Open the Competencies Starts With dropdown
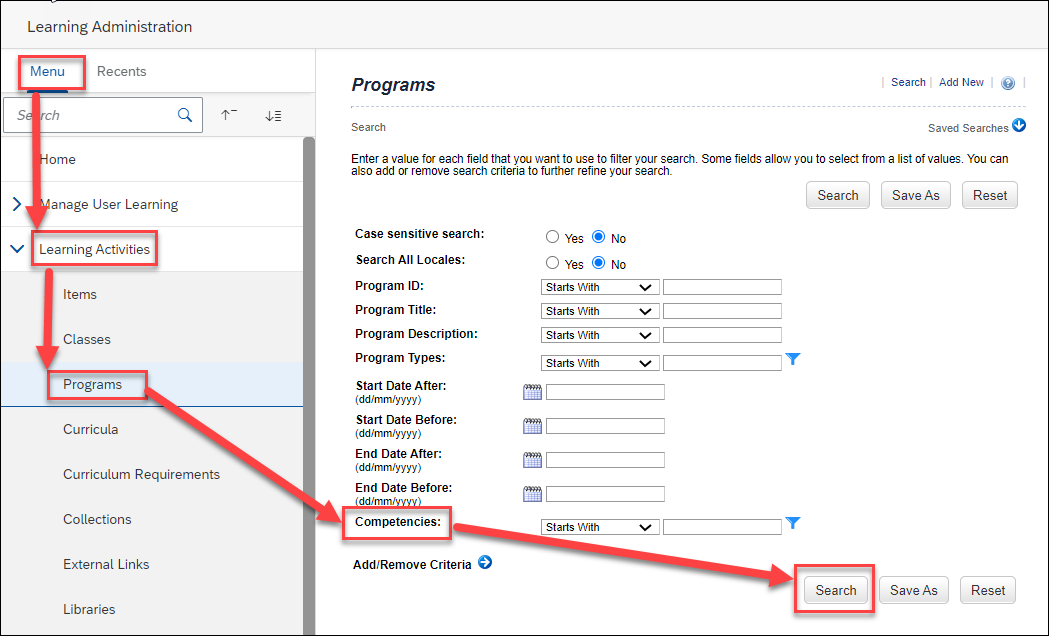Screen dimensions: 1049x636 point(598,526)
